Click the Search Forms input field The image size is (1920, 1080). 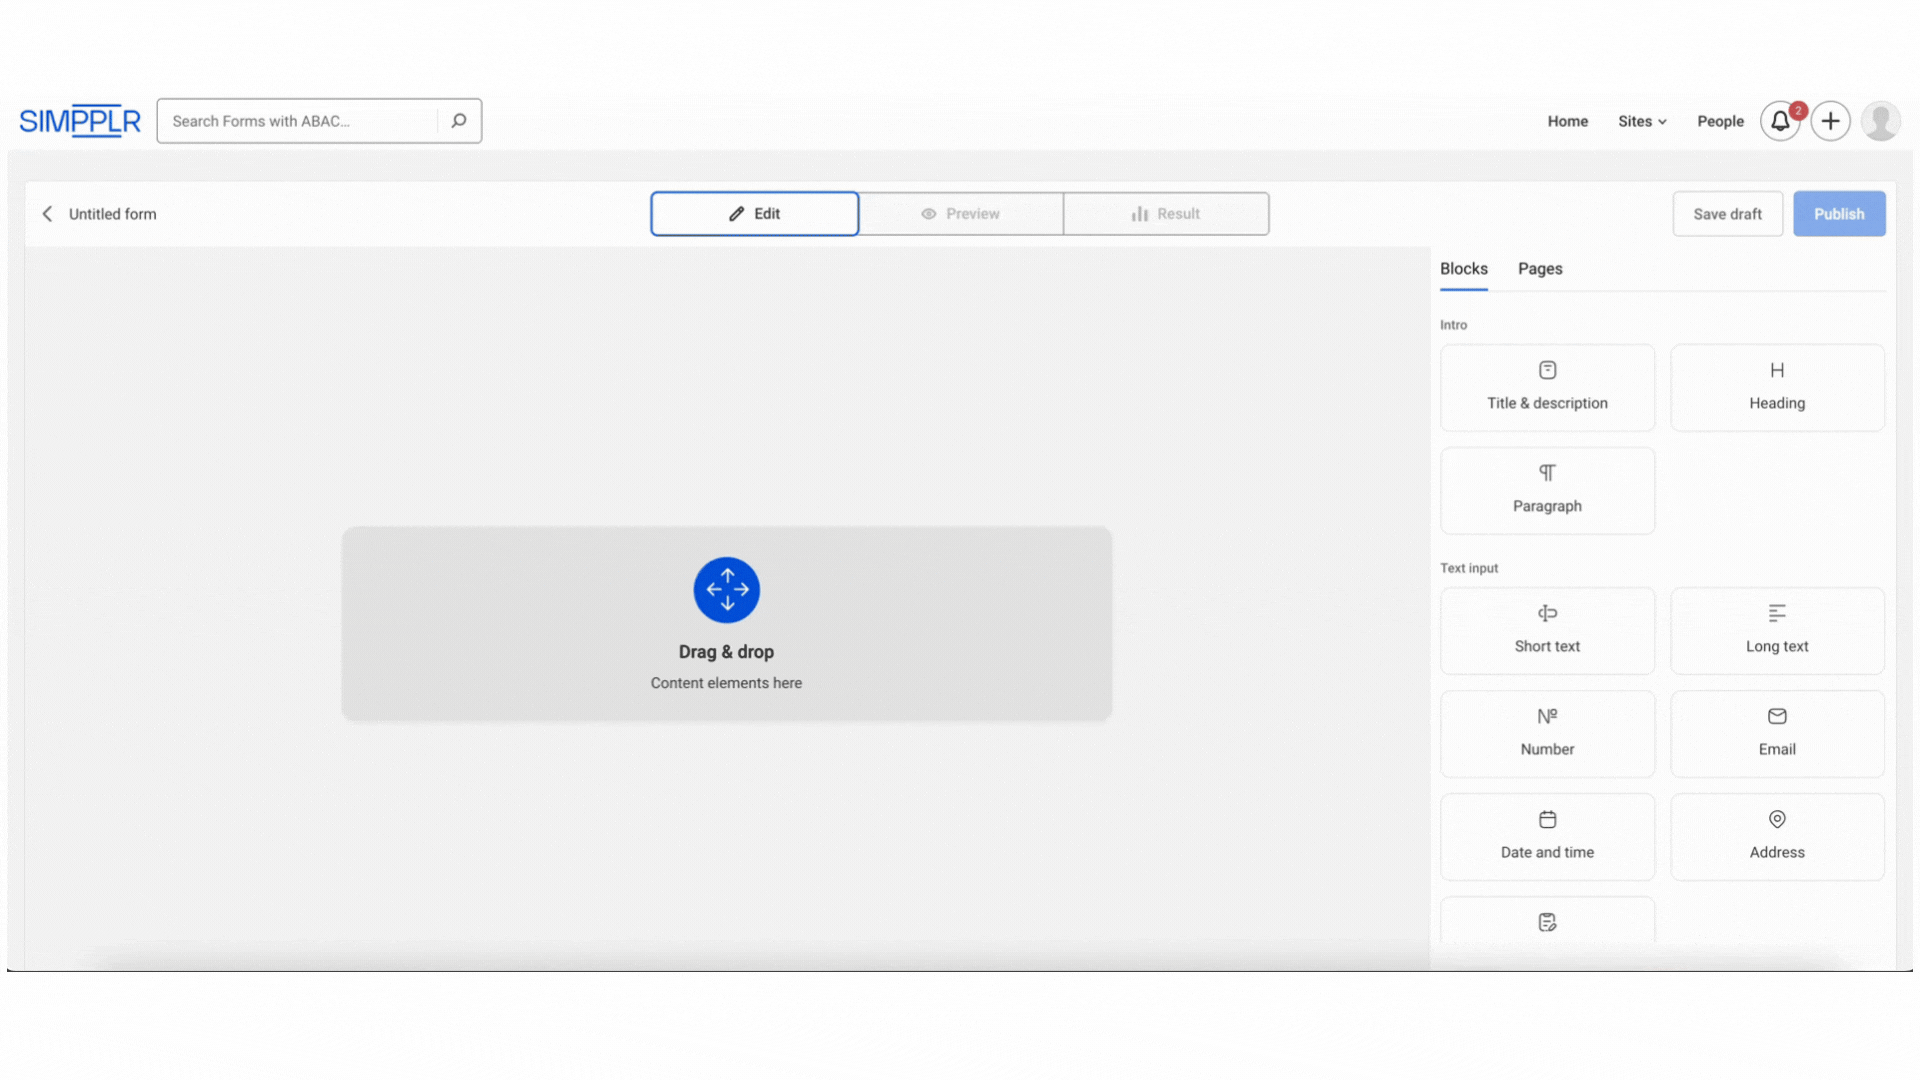point(300,121)
